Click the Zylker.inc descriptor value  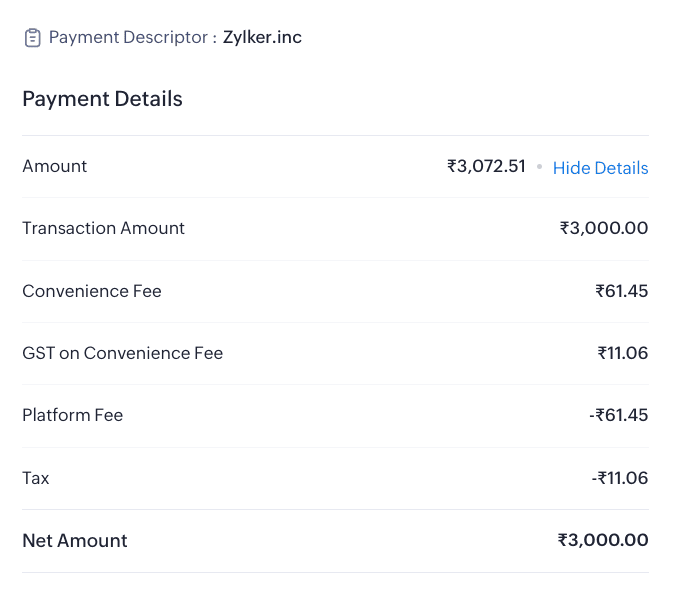point(262,38)
